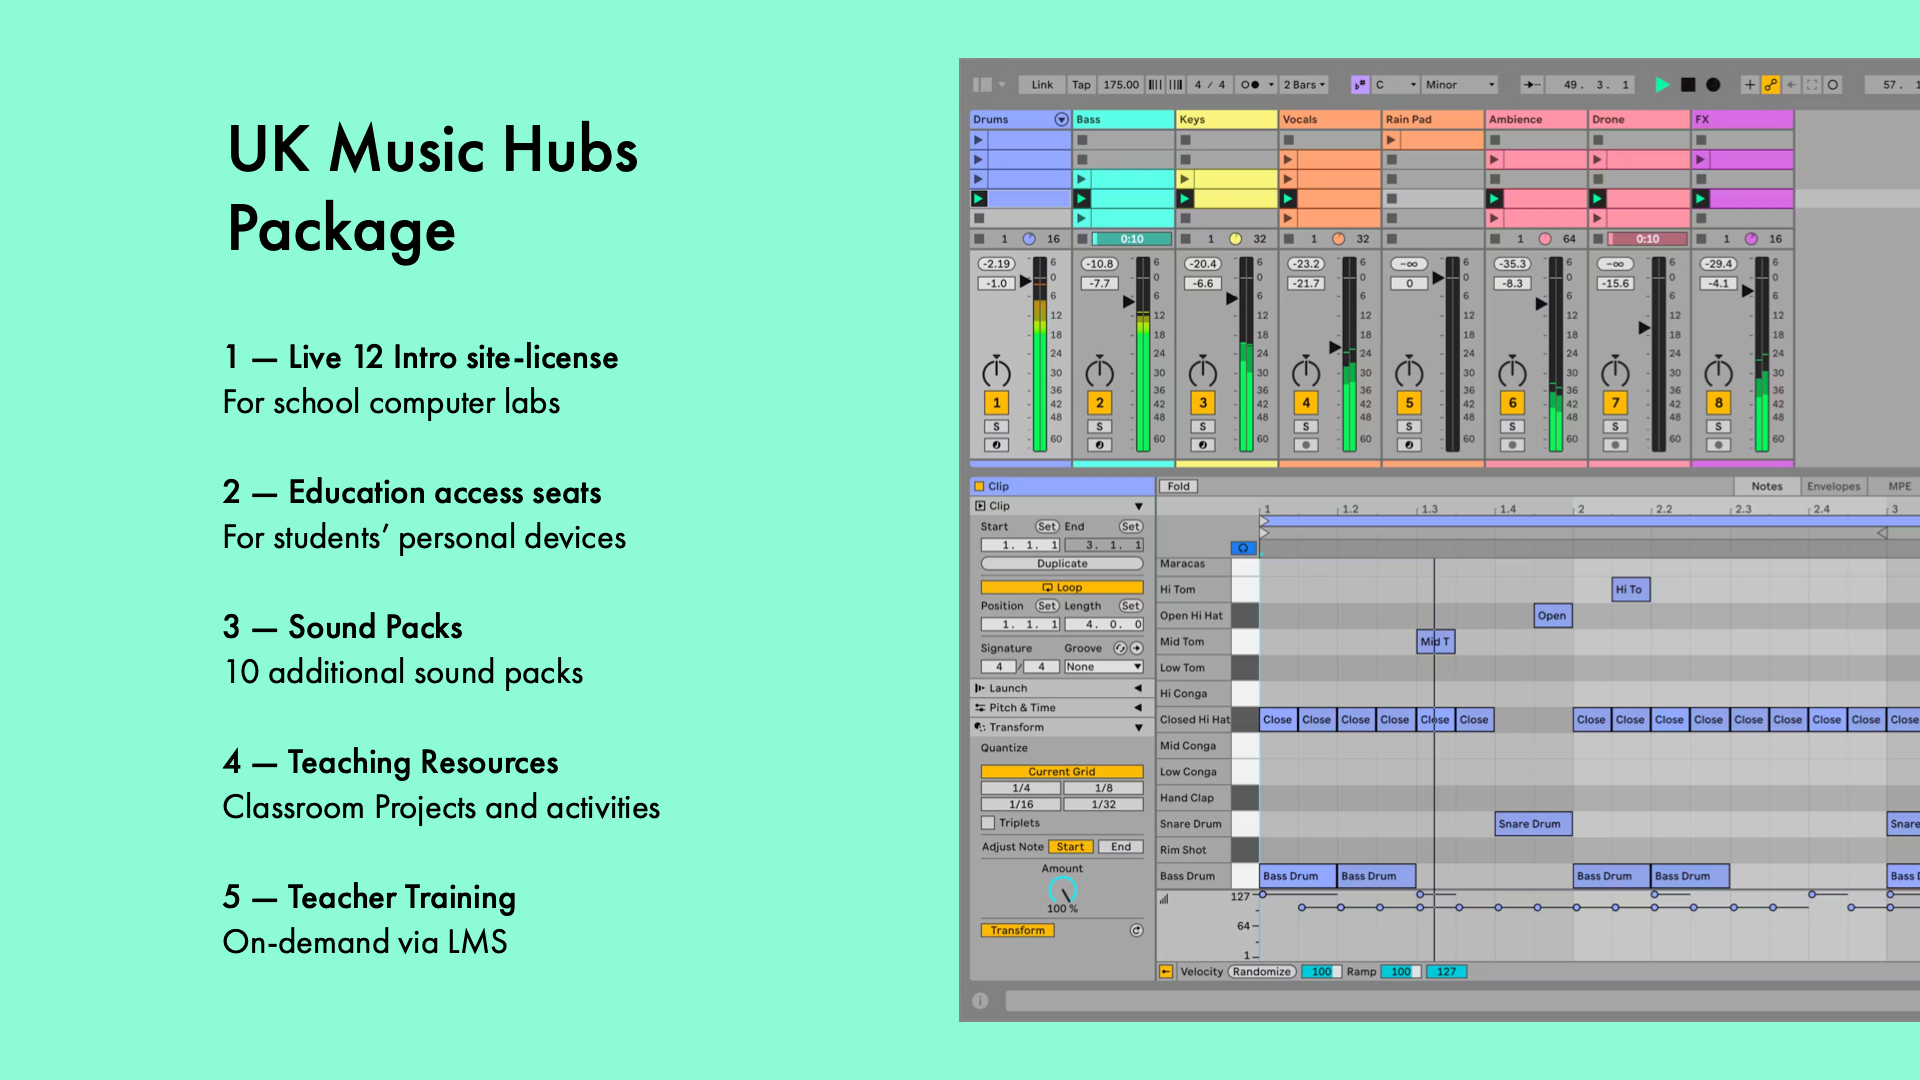
Task: Select Current Grid quantize option
Action: click(x=1062, y=772)
